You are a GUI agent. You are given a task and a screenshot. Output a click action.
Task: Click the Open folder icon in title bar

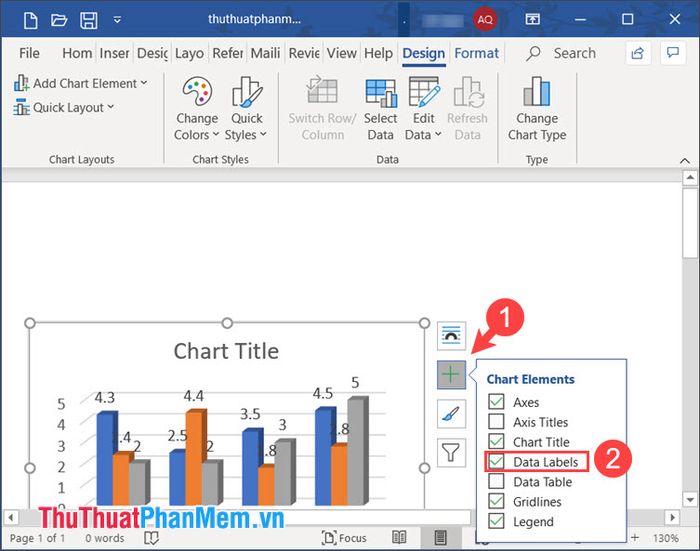[x=59, y=19]
